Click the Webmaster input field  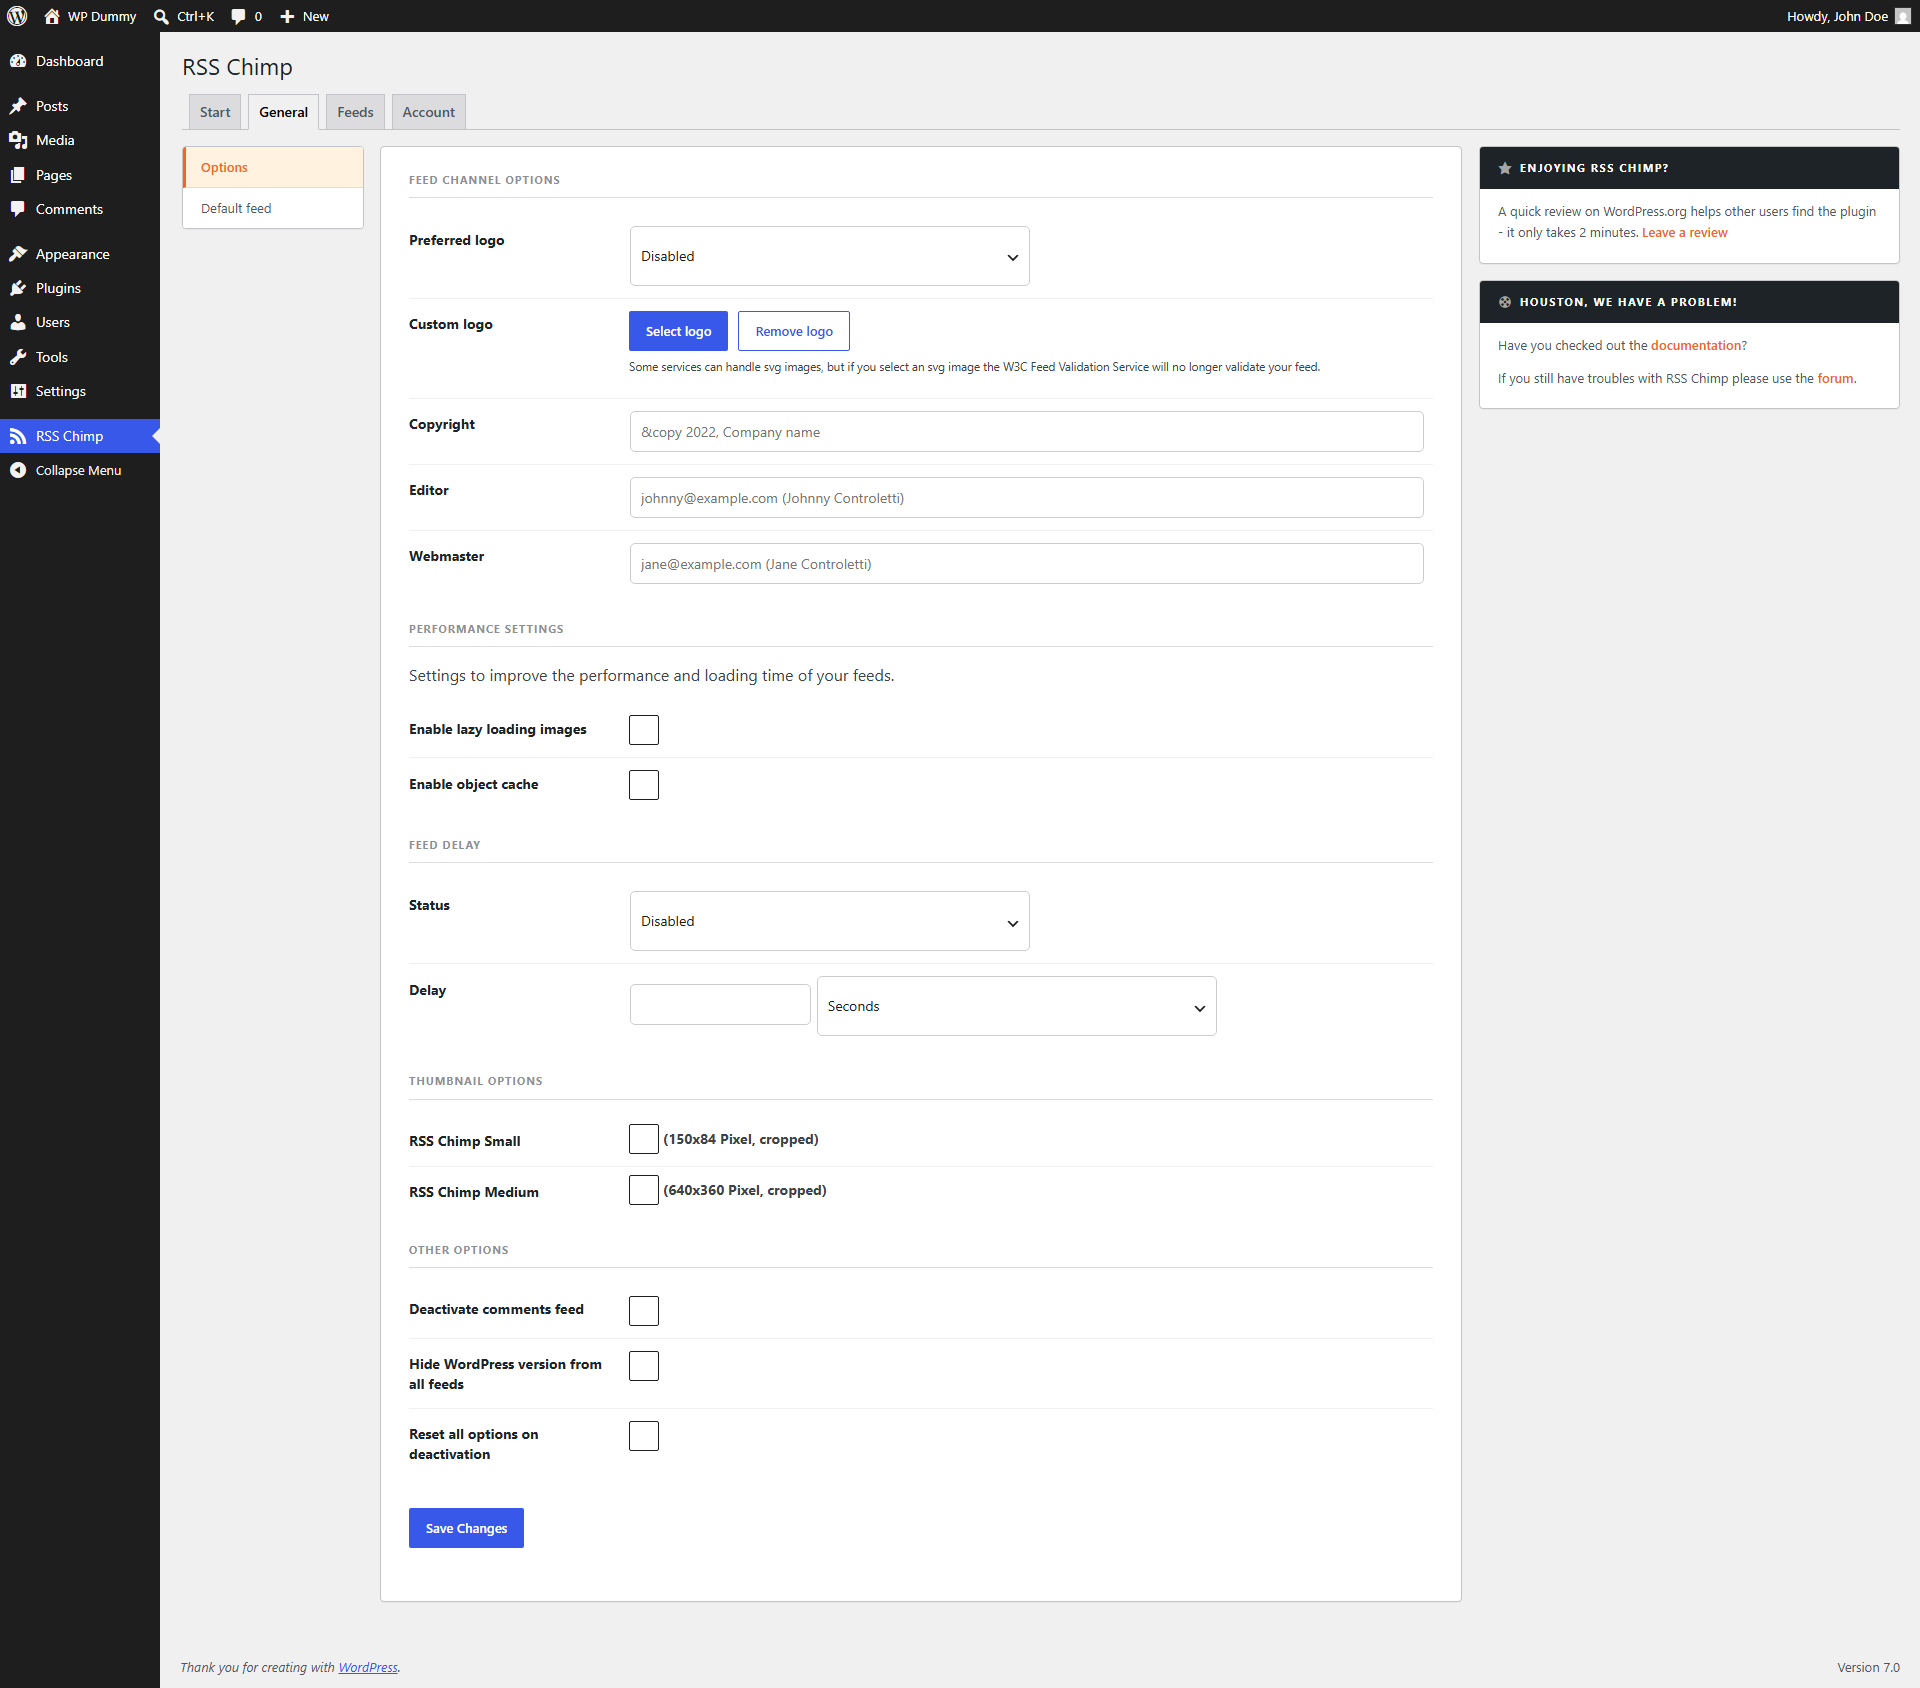1027,564
